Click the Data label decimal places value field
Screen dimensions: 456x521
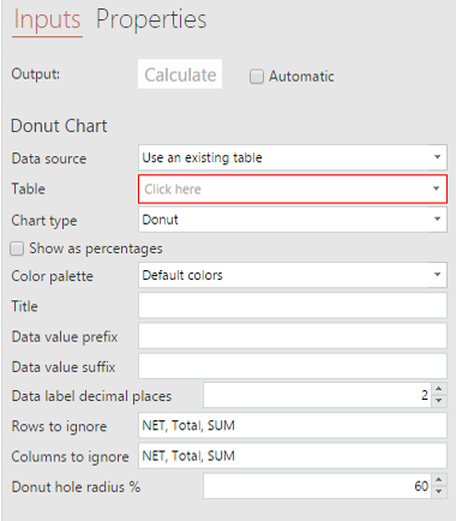(318, 395)
